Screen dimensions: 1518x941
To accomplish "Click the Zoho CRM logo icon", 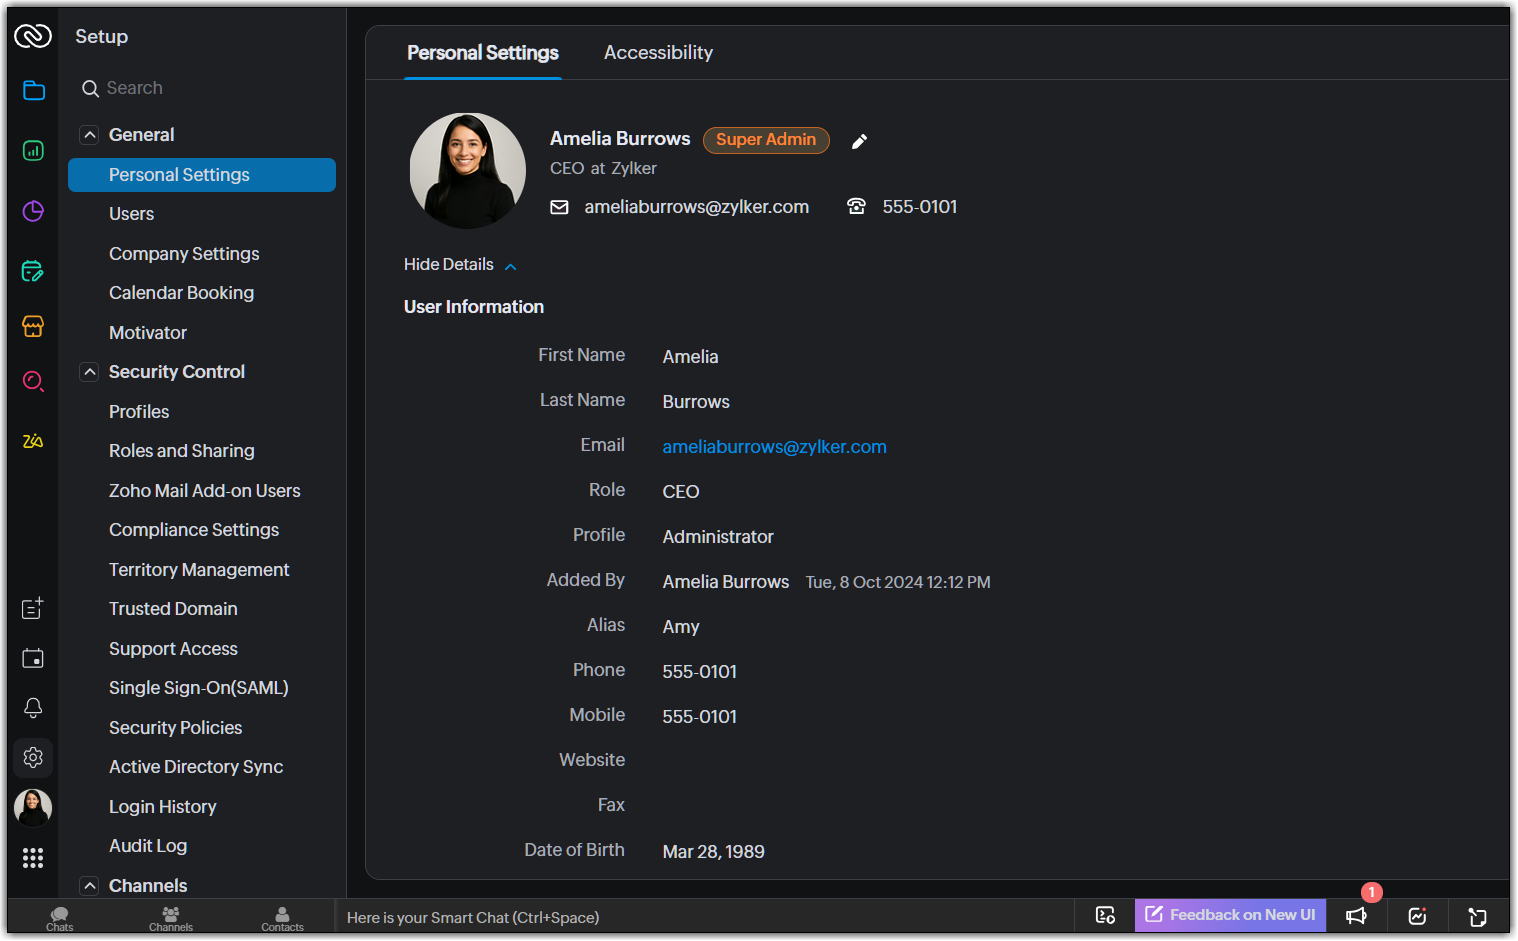I will [x=33, y=37].
